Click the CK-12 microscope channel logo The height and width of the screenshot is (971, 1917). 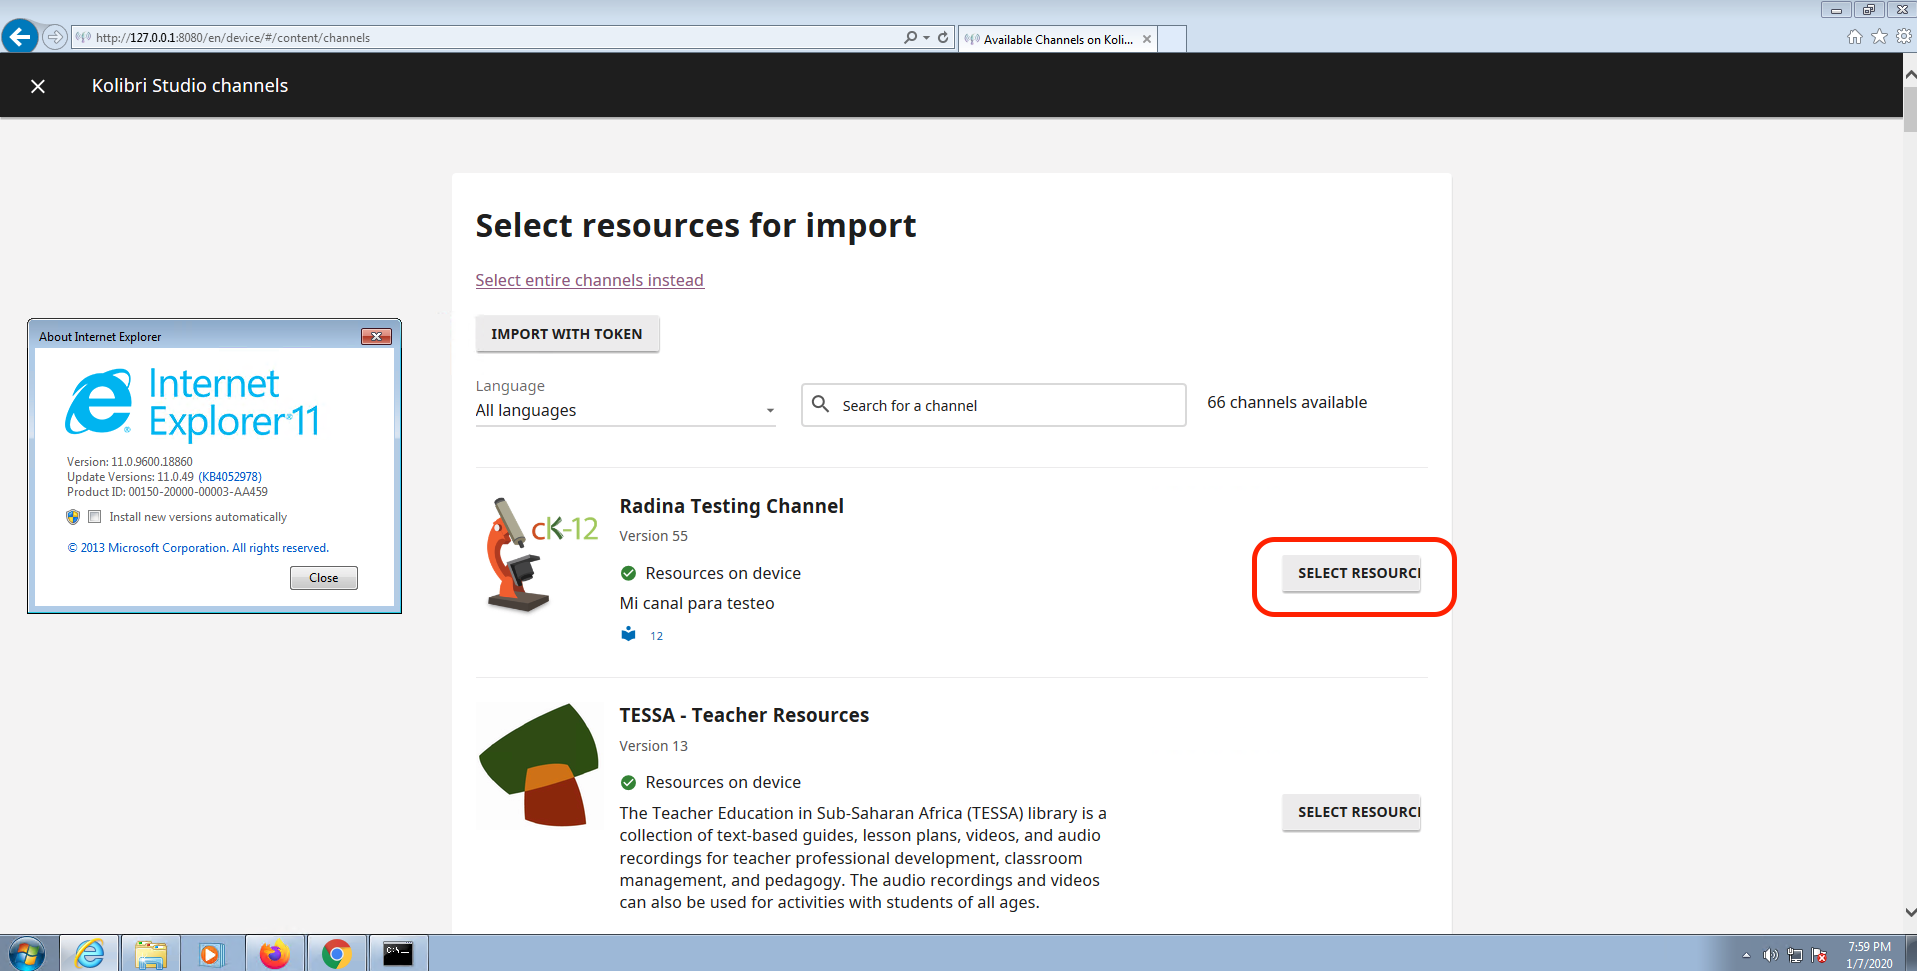pyautogui.click(x=538, y=555)
